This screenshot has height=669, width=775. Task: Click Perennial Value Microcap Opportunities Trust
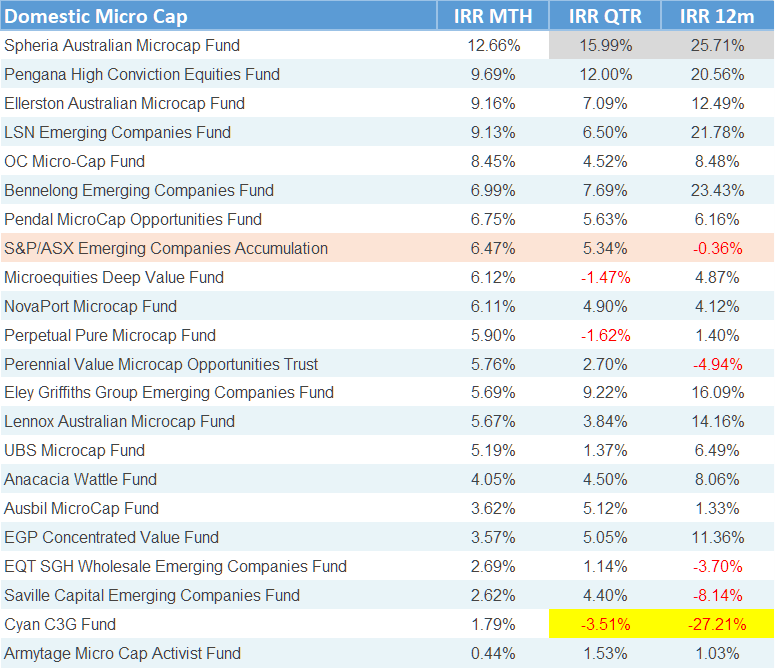click(x=161, y=364)
